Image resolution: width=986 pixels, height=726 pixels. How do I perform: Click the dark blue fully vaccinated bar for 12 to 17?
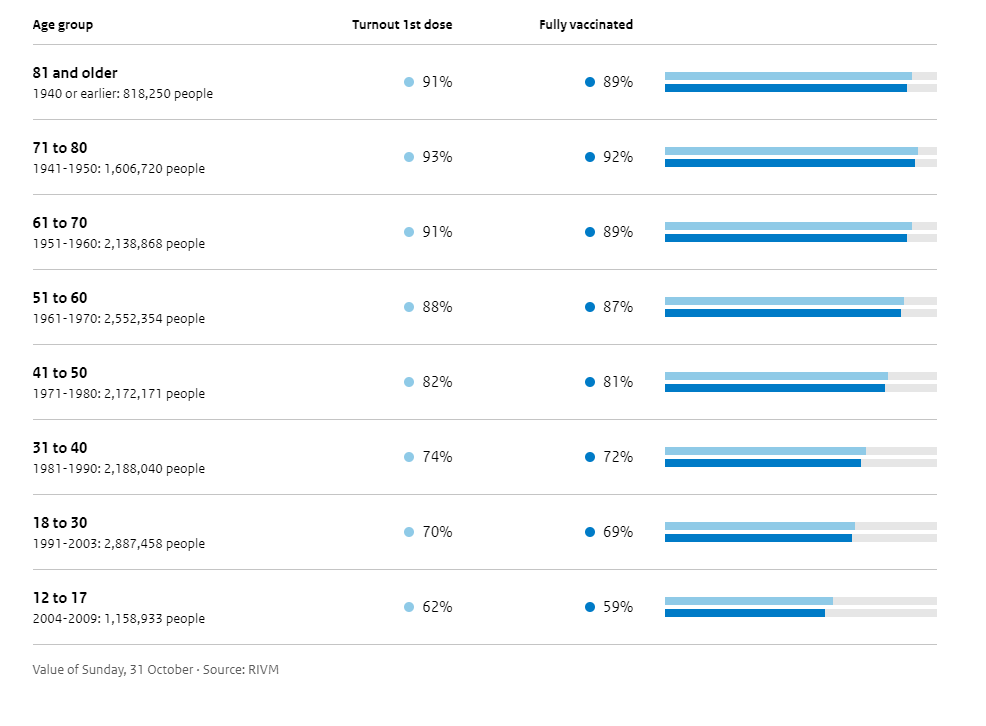coord(744,613)
